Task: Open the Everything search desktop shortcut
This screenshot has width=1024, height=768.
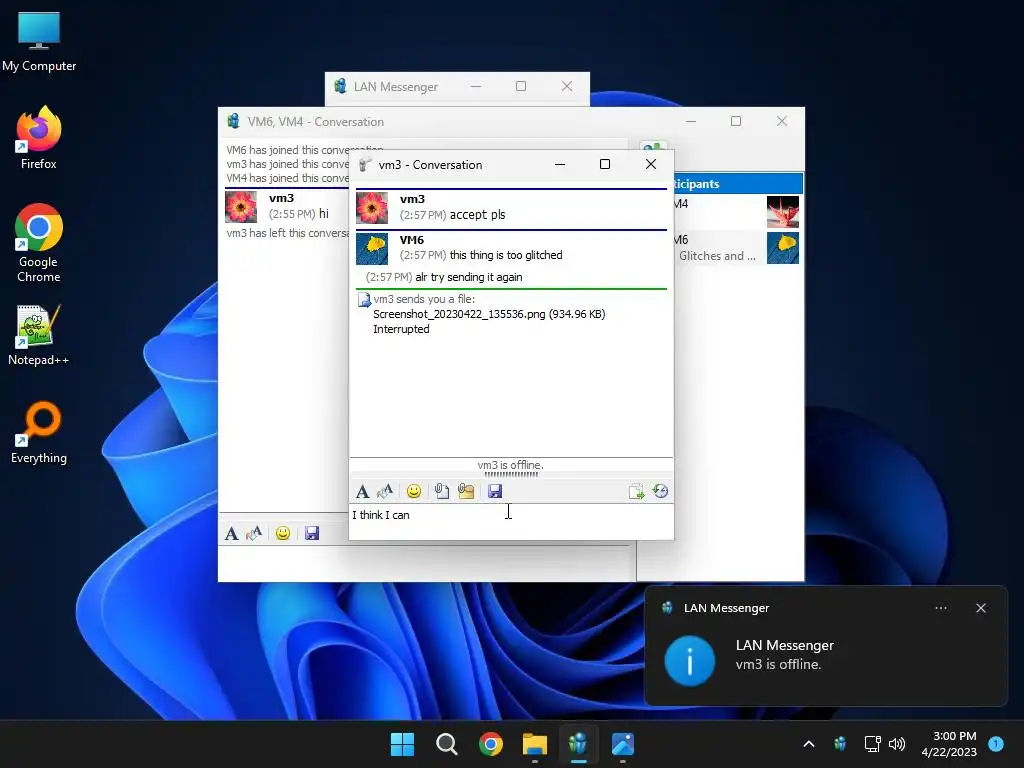Action: (39, 432)
